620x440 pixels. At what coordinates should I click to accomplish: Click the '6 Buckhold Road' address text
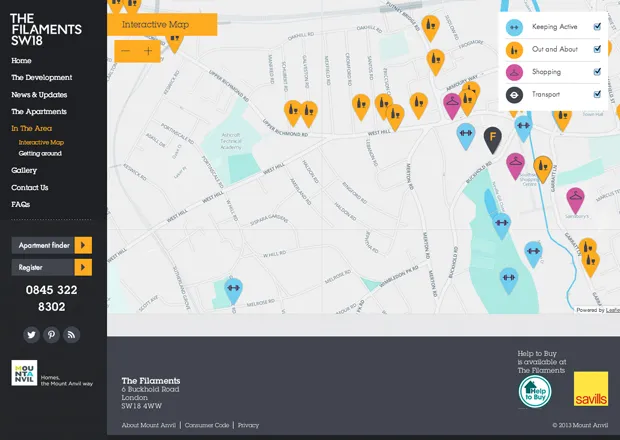click(150, 389)
